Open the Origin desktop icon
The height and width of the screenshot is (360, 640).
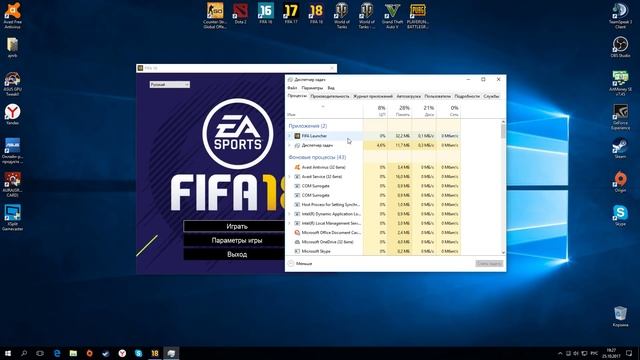620,182
